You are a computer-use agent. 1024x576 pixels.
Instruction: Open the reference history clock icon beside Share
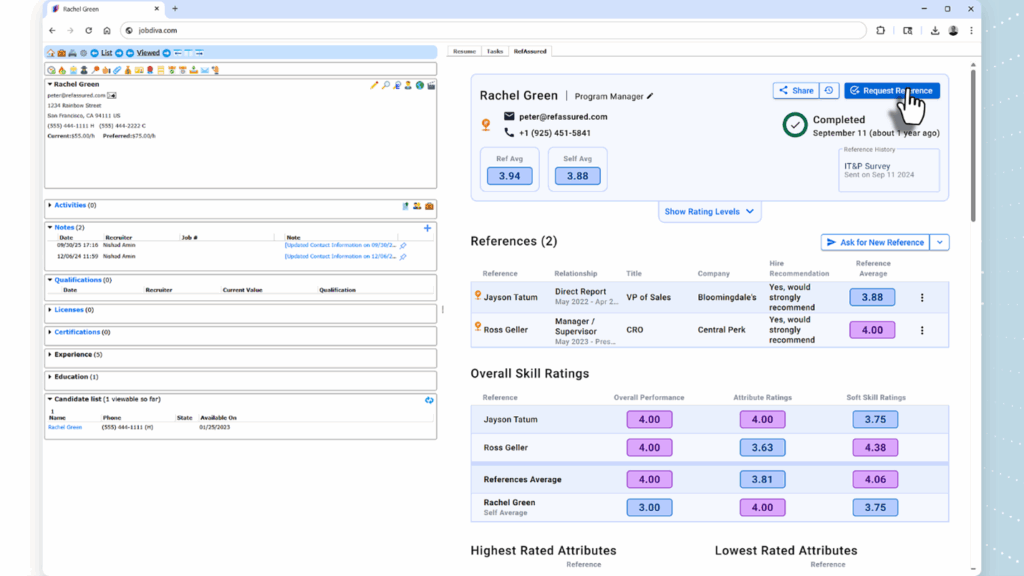pyautogui.click(x=829, y=91)
